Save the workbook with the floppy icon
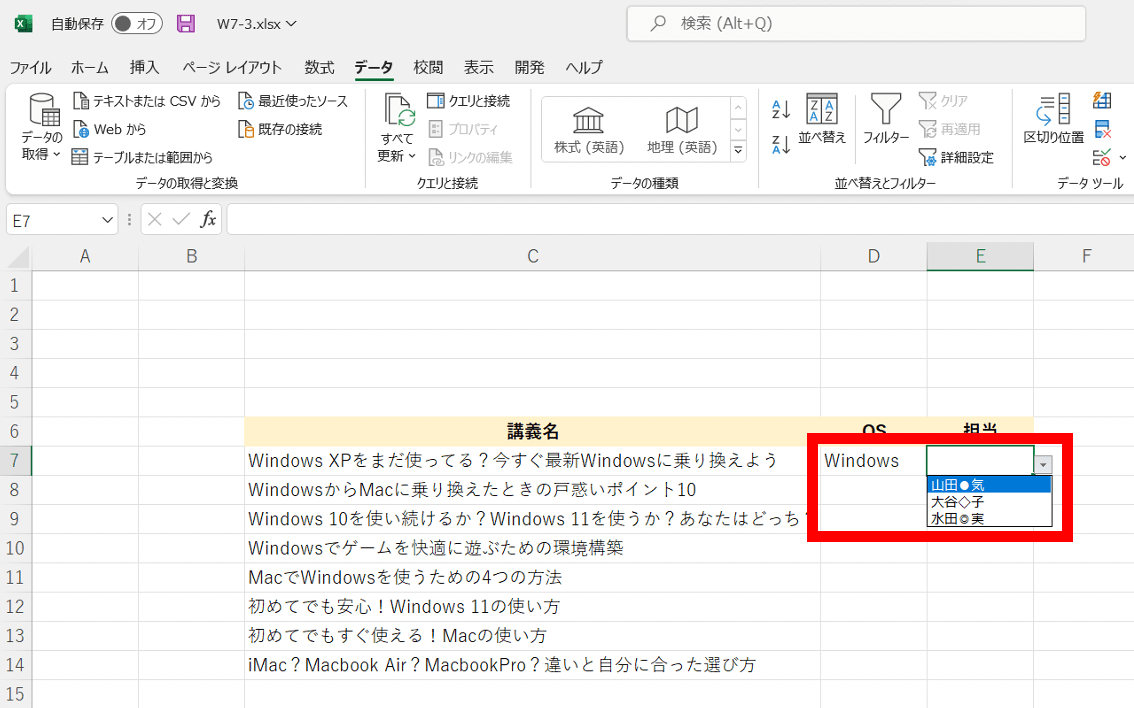The image size is (1134, 708). [186, 24]
